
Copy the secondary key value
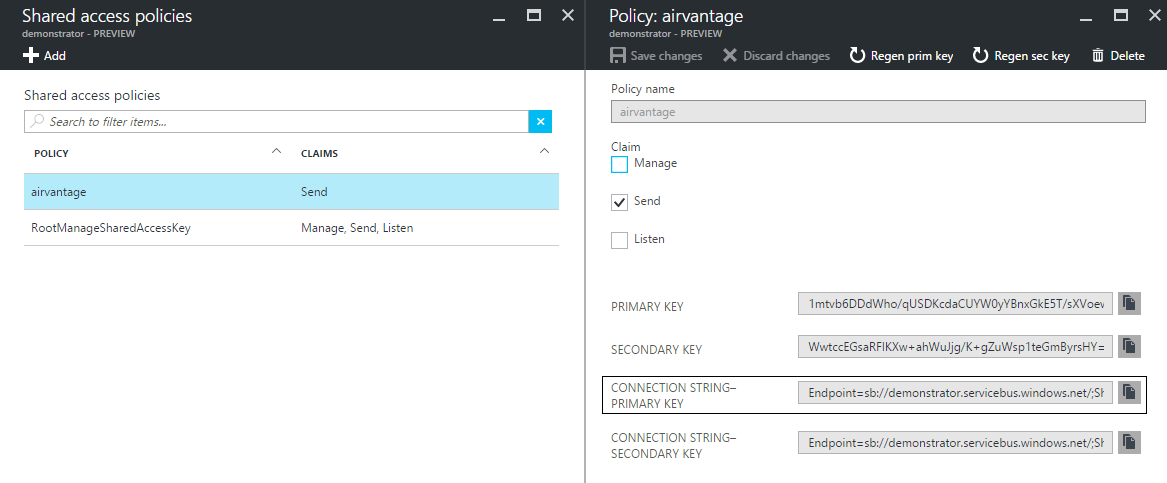coord(1128,347)
